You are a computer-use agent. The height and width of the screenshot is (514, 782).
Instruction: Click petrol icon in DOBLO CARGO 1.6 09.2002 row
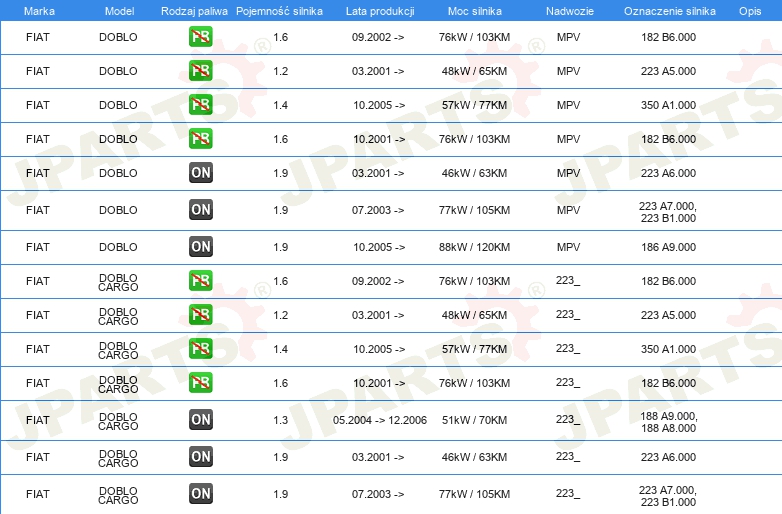point(200,281)
